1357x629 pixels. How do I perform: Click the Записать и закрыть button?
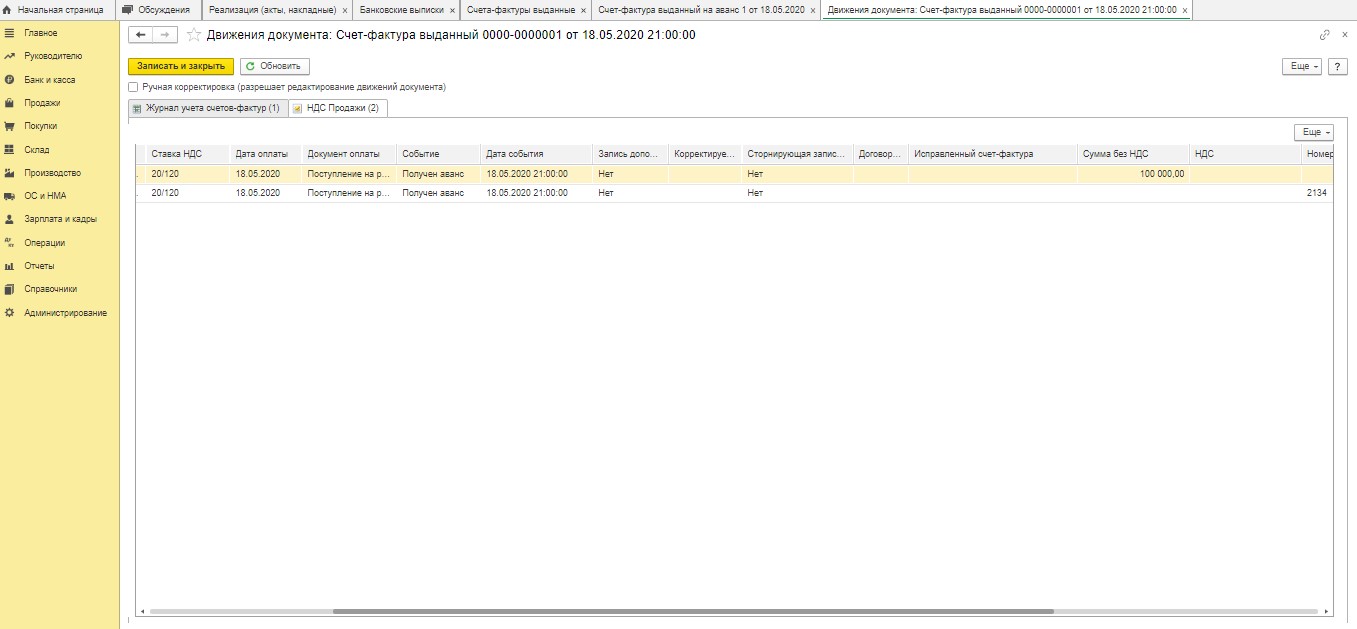click(181, 66)
